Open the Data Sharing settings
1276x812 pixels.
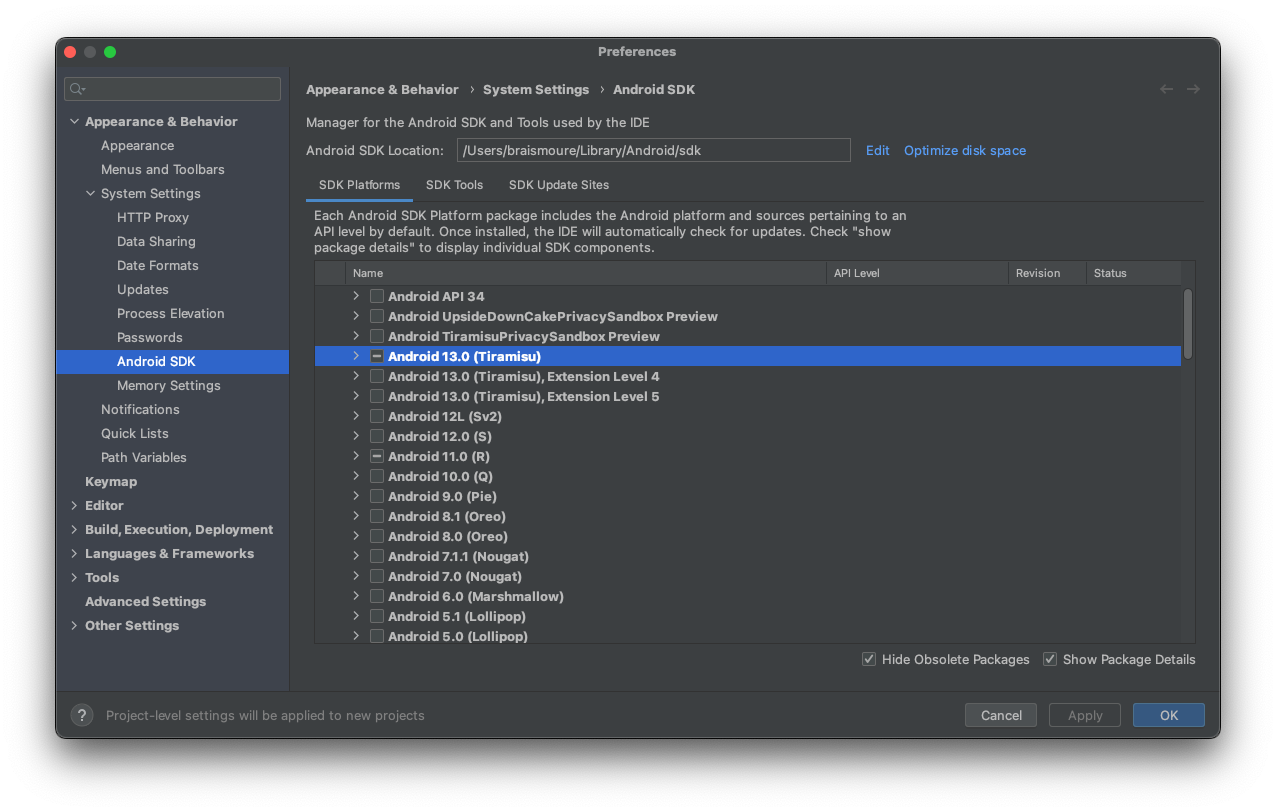[156, 241]
